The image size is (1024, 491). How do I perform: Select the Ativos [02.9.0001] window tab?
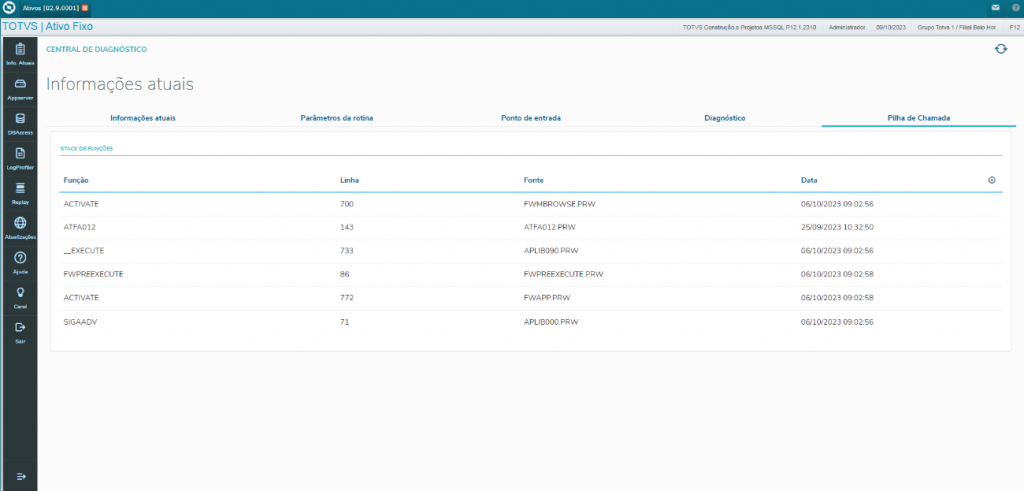(51, 7)
